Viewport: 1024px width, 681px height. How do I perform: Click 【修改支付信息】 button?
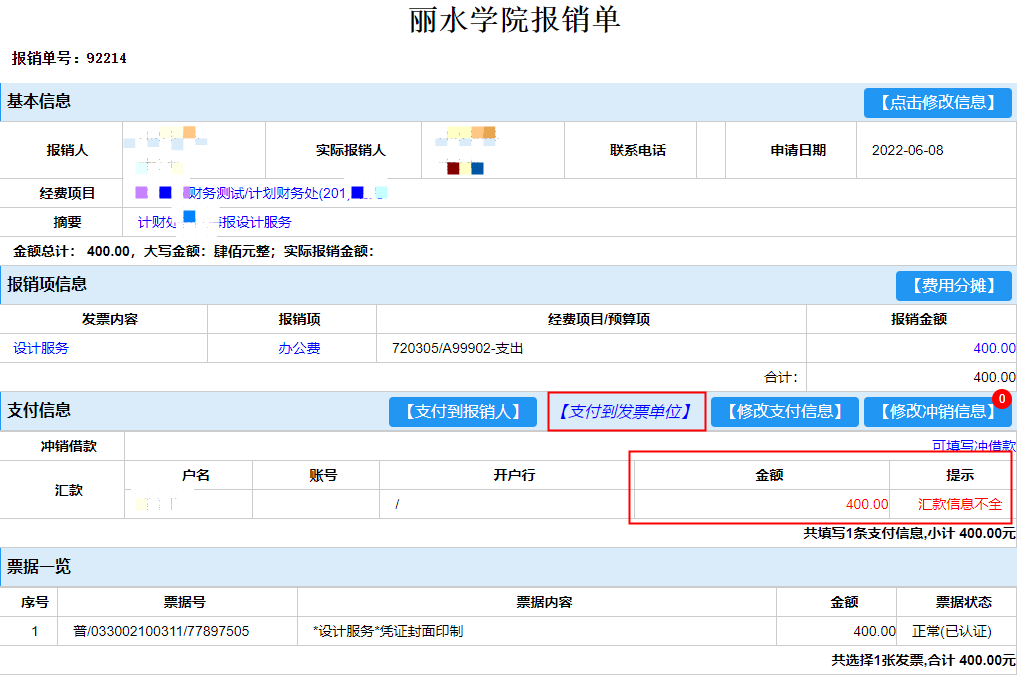click(x=784, y=411)
